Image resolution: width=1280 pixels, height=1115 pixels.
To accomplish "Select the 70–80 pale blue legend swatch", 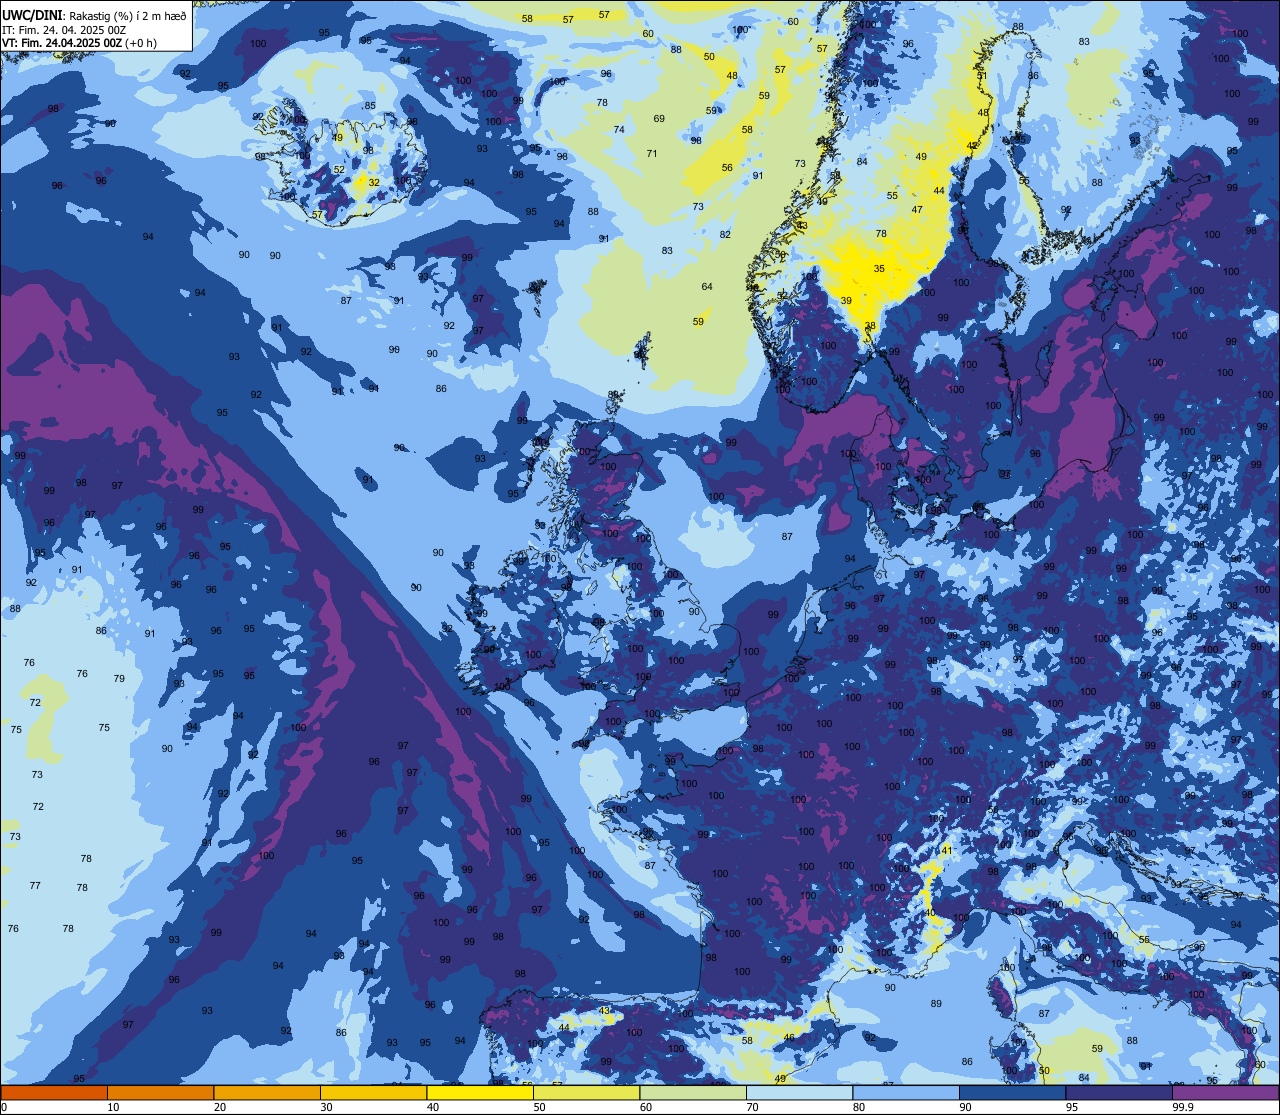I will (x=799, y=1092).
